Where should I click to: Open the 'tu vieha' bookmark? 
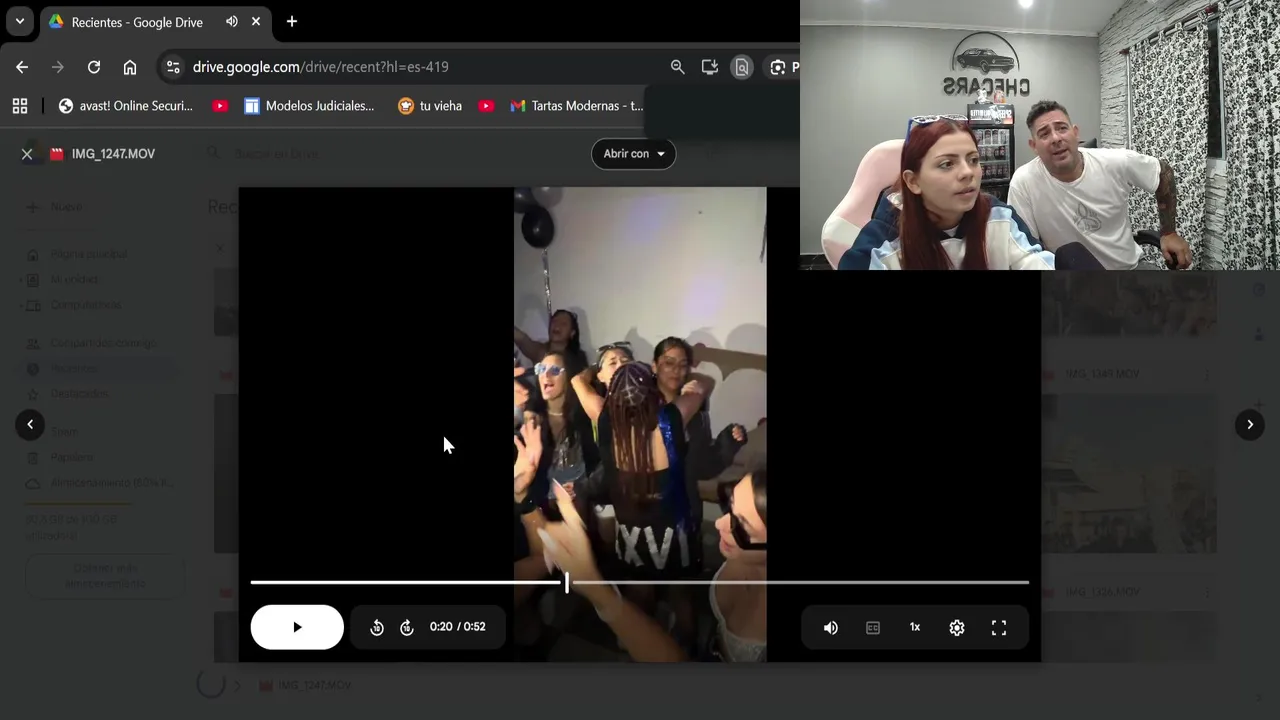(430, 106)
